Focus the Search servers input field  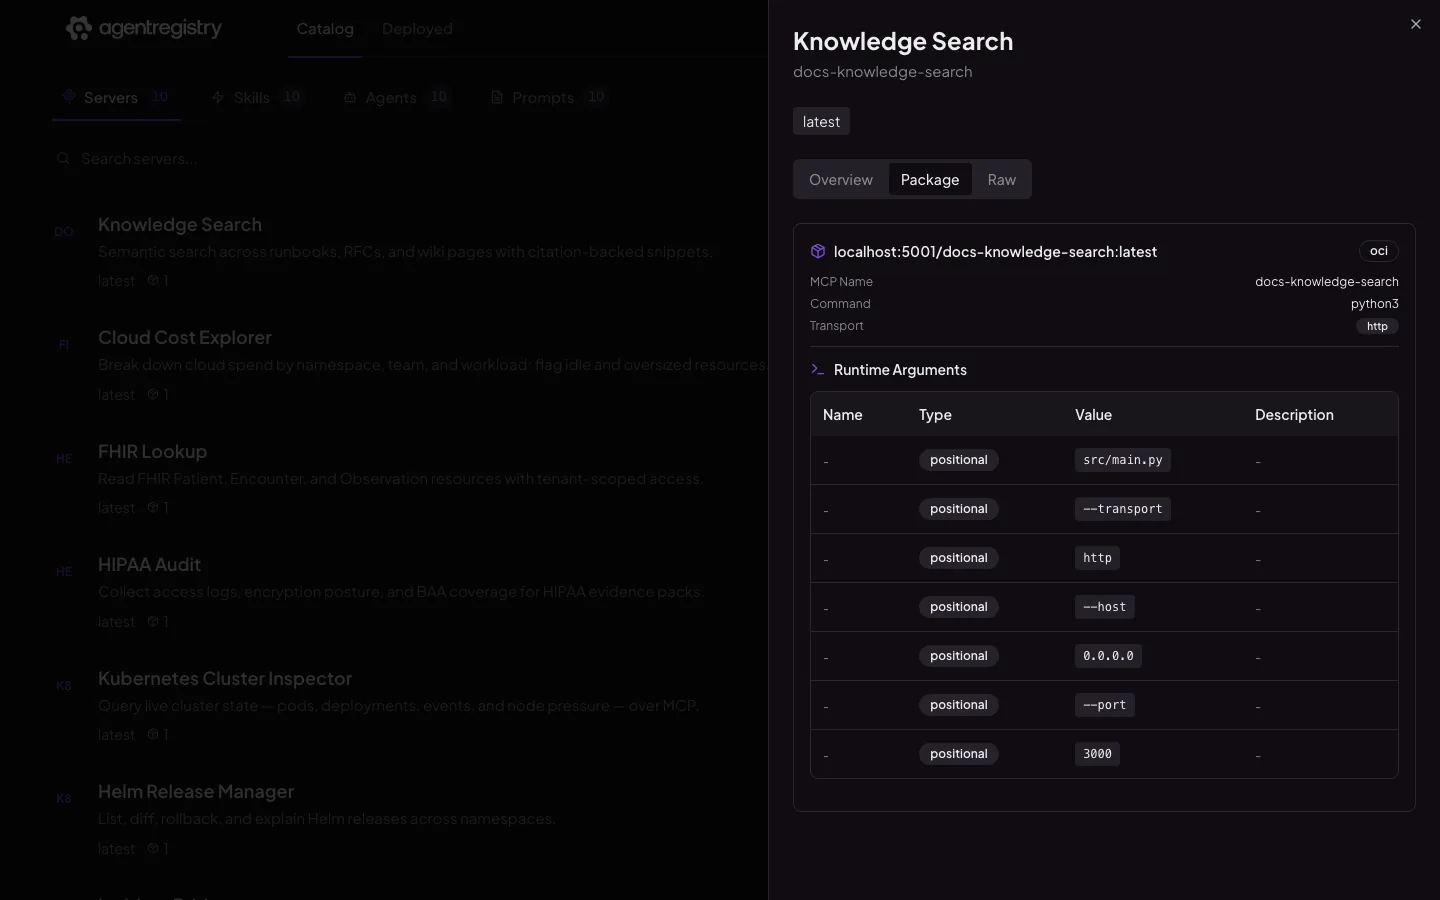pos(410,159)
